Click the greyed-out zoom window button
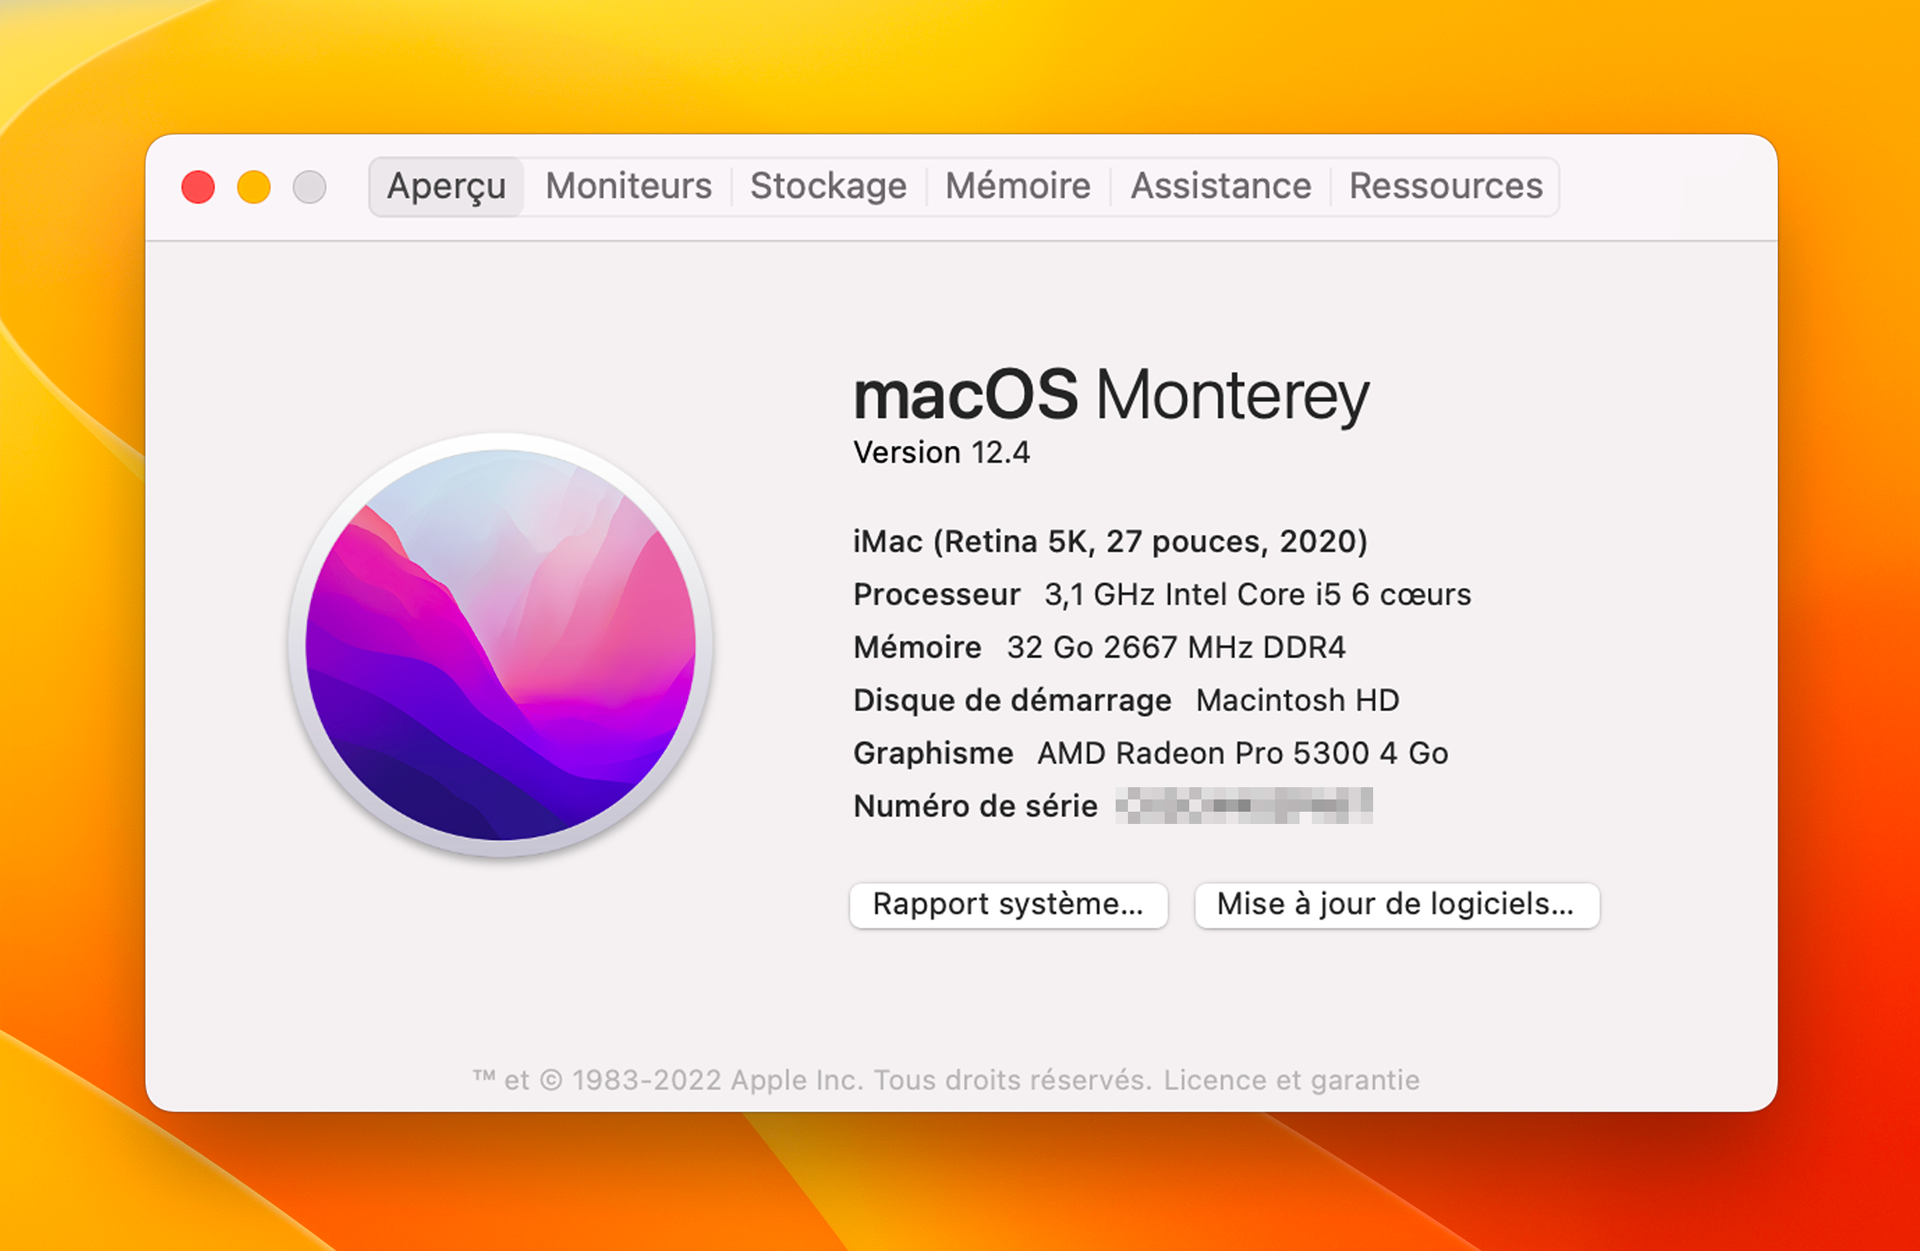This screenshot has height=1251, width=1920. [x=310, y=187]
